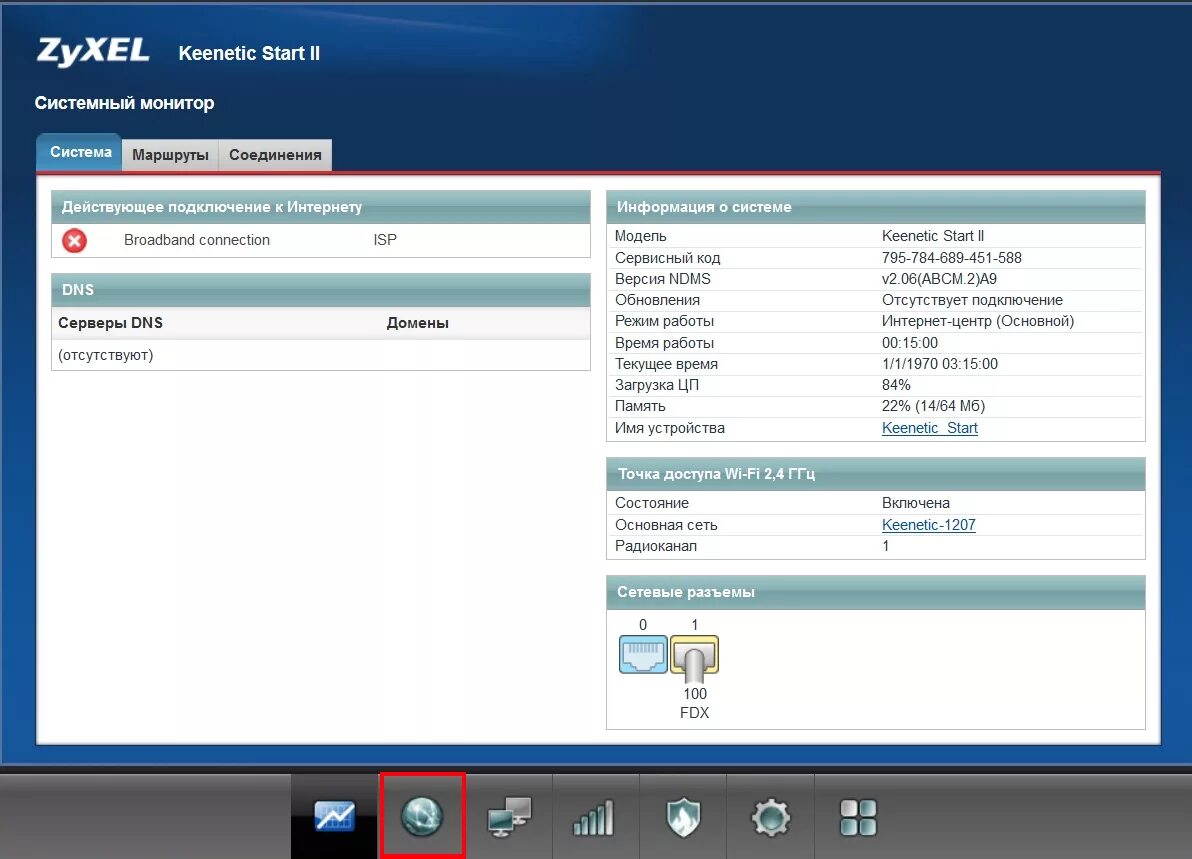Click the Информация о системе panel header

tap(876, 207)
